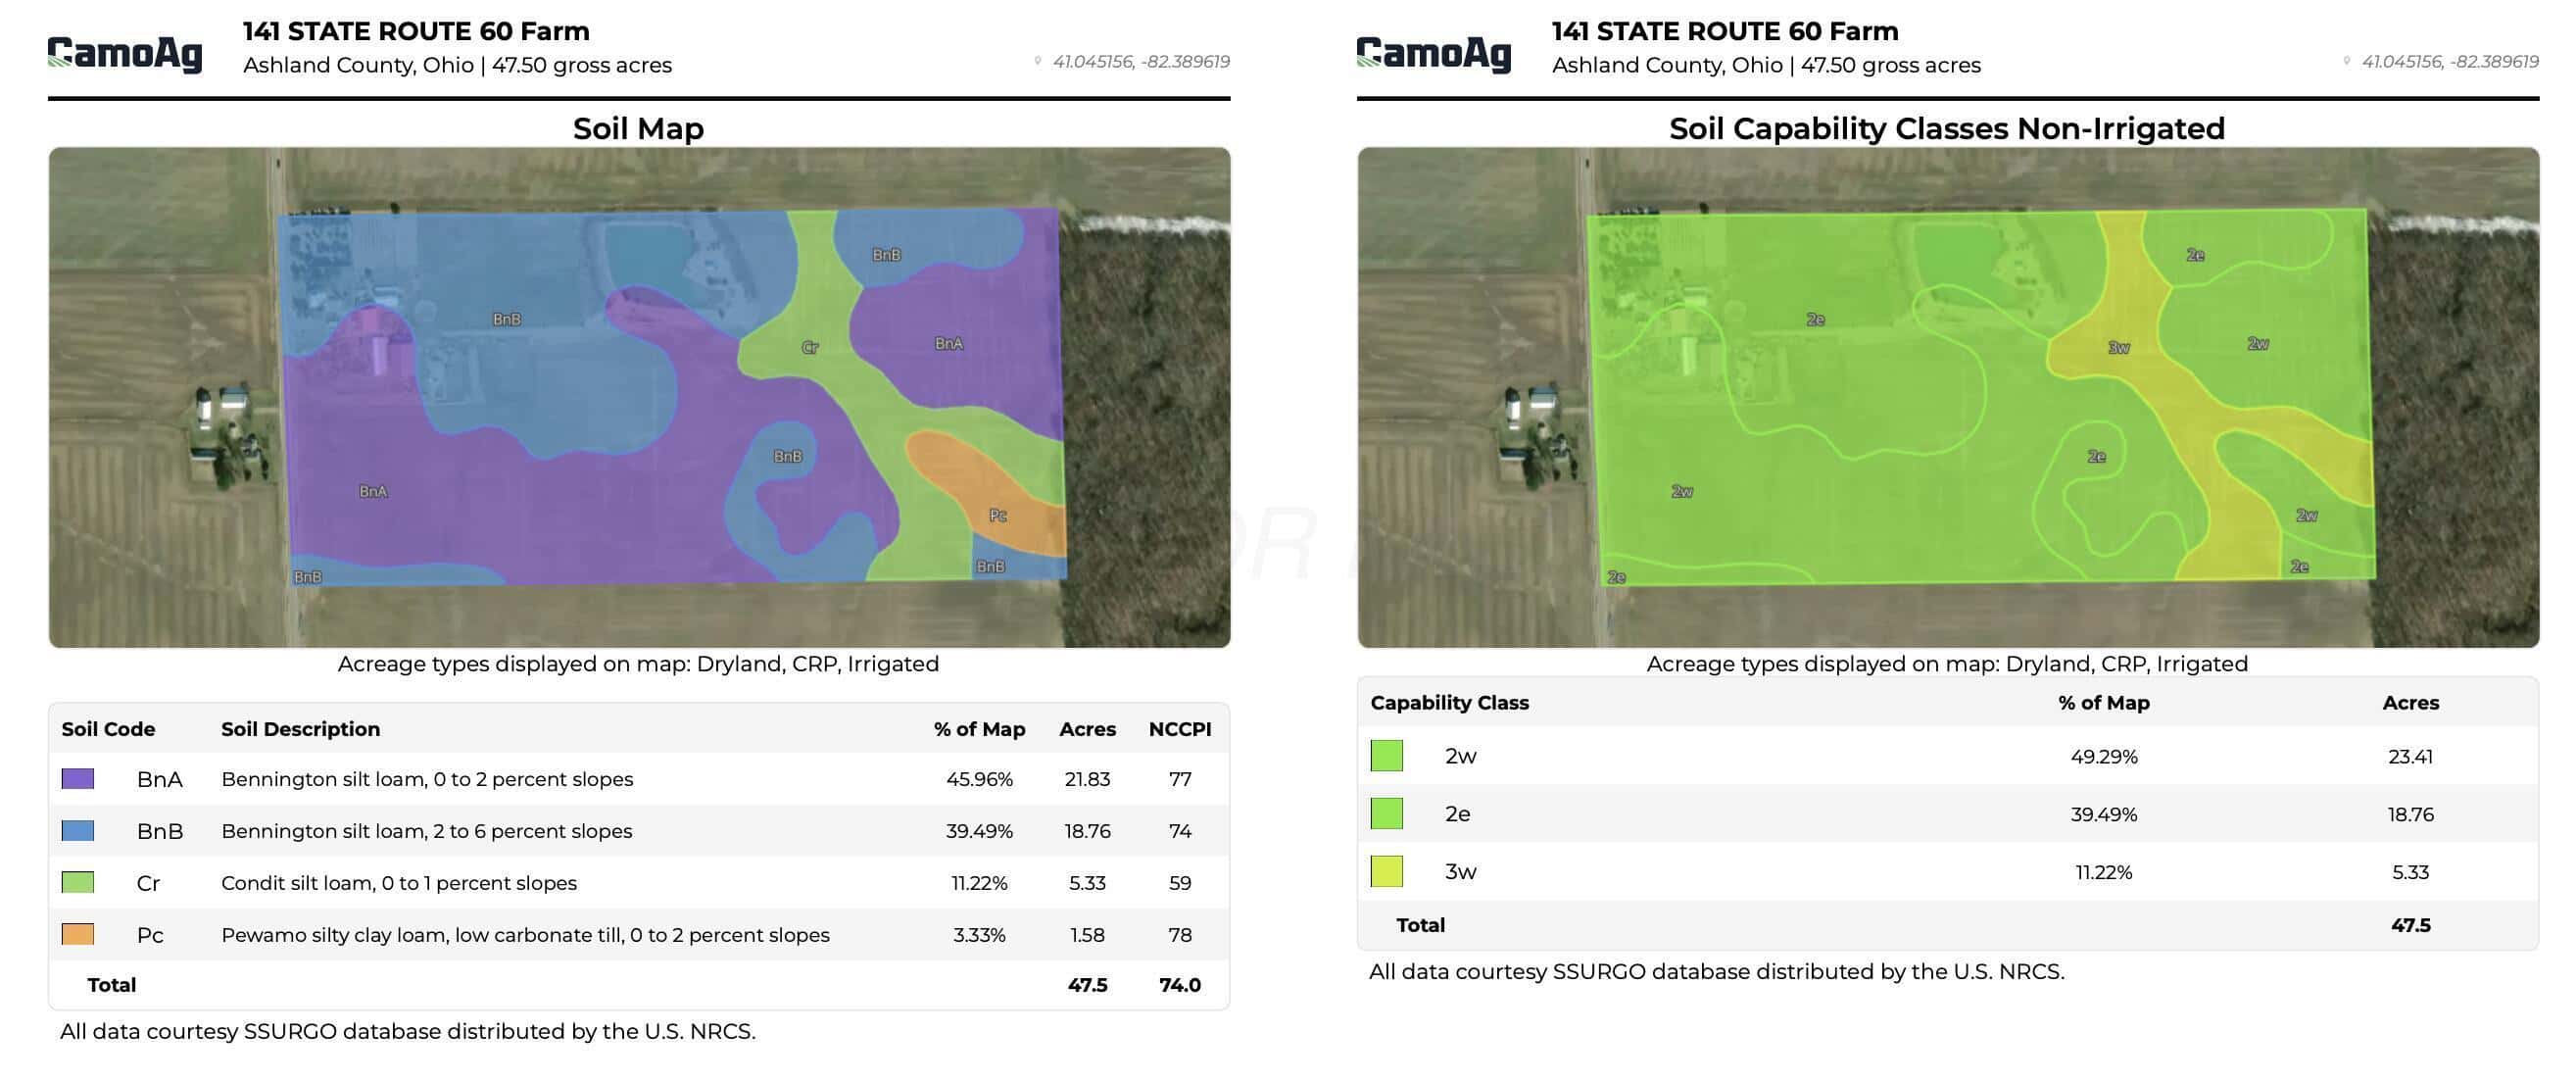Click the 2w capability class swatch
Screen dimensions: 2576x1083
1387,756
